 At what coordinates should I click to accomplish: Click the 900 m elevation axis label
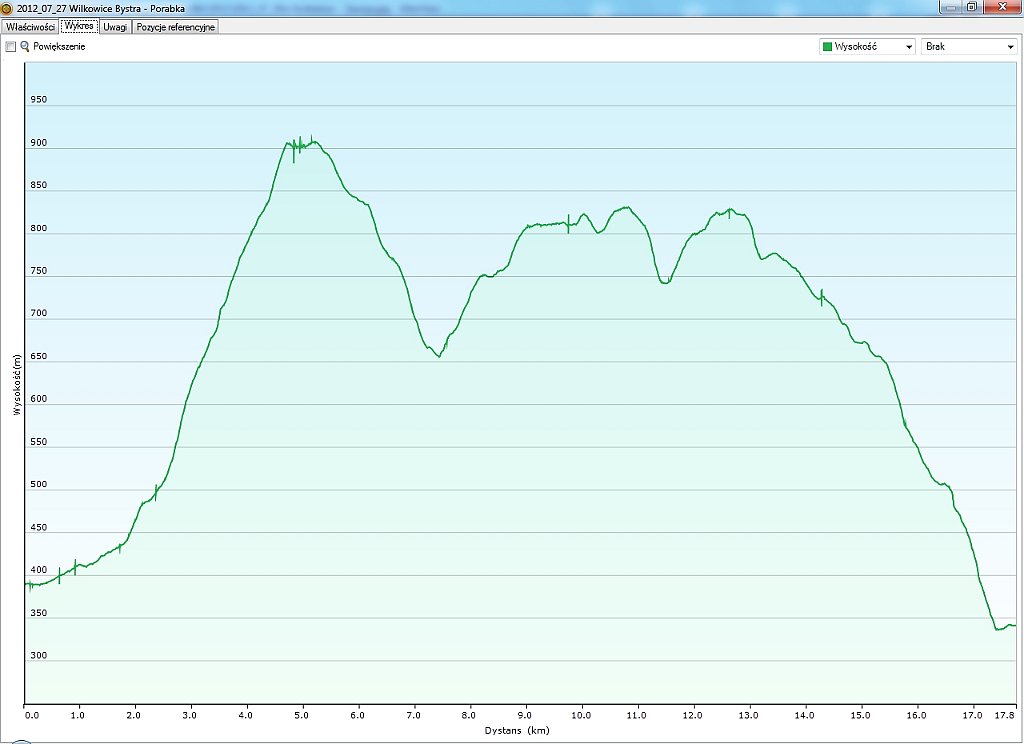39,143
